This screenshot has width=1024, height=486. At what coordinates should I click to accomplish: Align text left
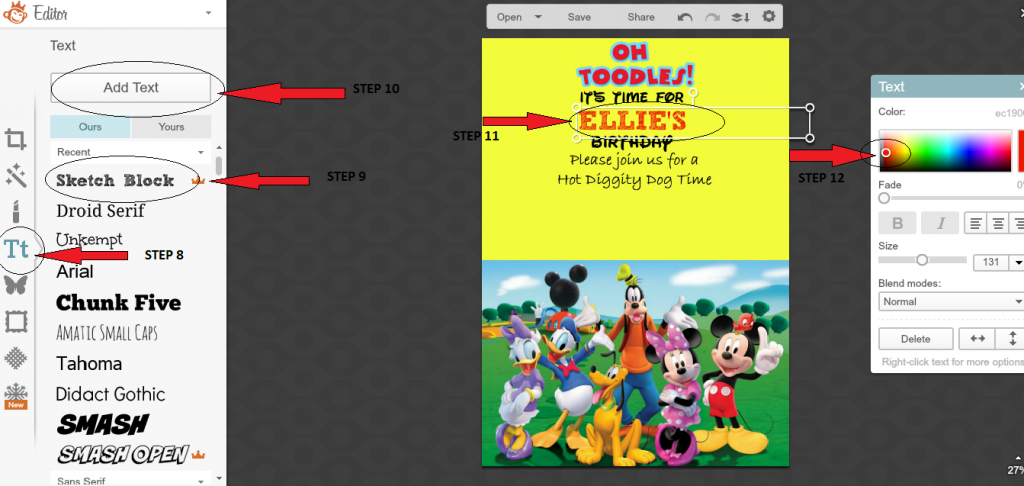tap(976, 223)
